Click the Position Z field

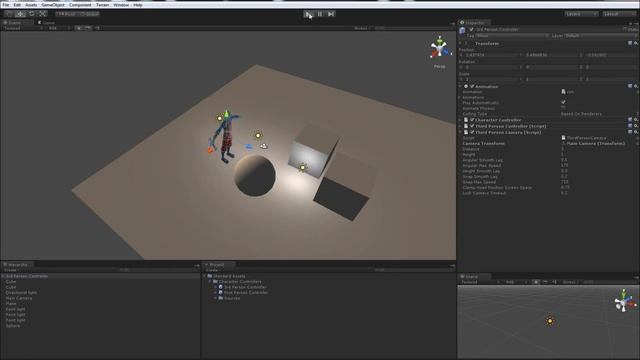(x=611, y=55)
